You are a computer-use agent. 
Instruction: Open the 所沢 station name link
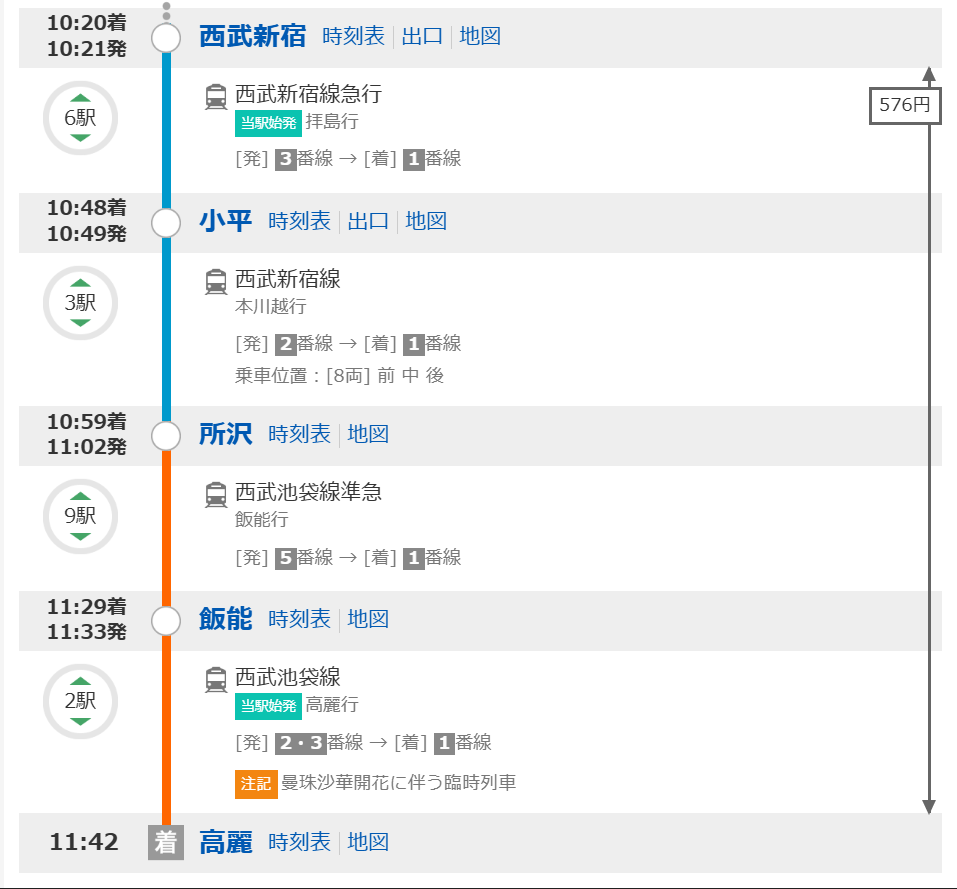(x=225, y=434)
